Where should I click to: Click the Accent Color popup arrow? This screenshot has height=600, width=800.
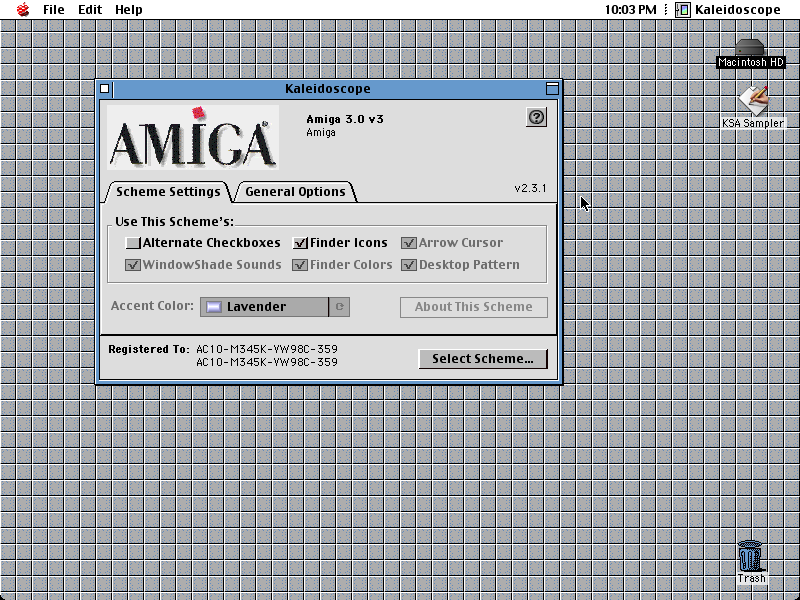click(x=339, y=307)
